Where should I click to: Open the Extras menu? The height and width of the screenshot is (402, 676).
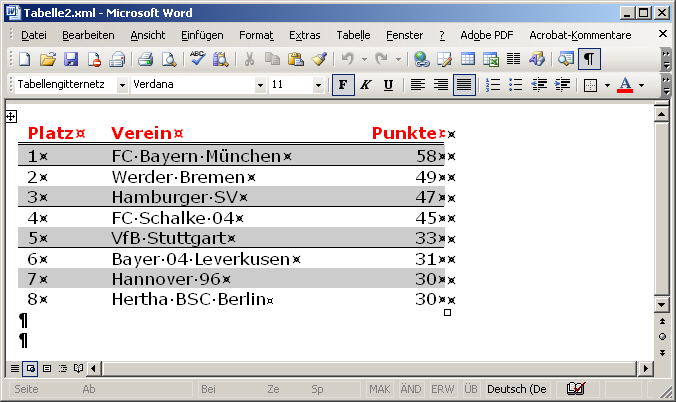304,35
